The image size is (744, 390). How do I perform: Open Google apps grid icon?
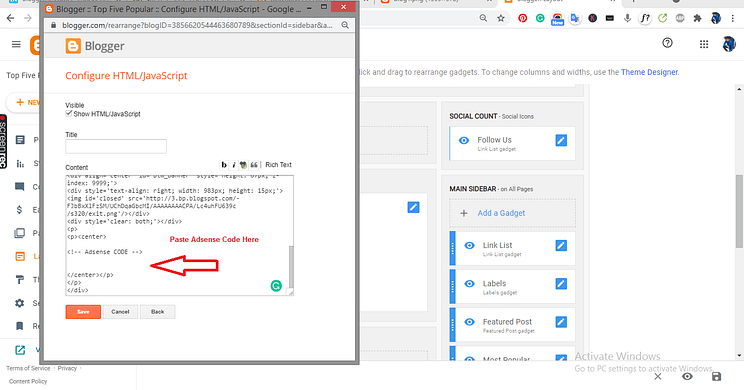[x=704, y=44]
